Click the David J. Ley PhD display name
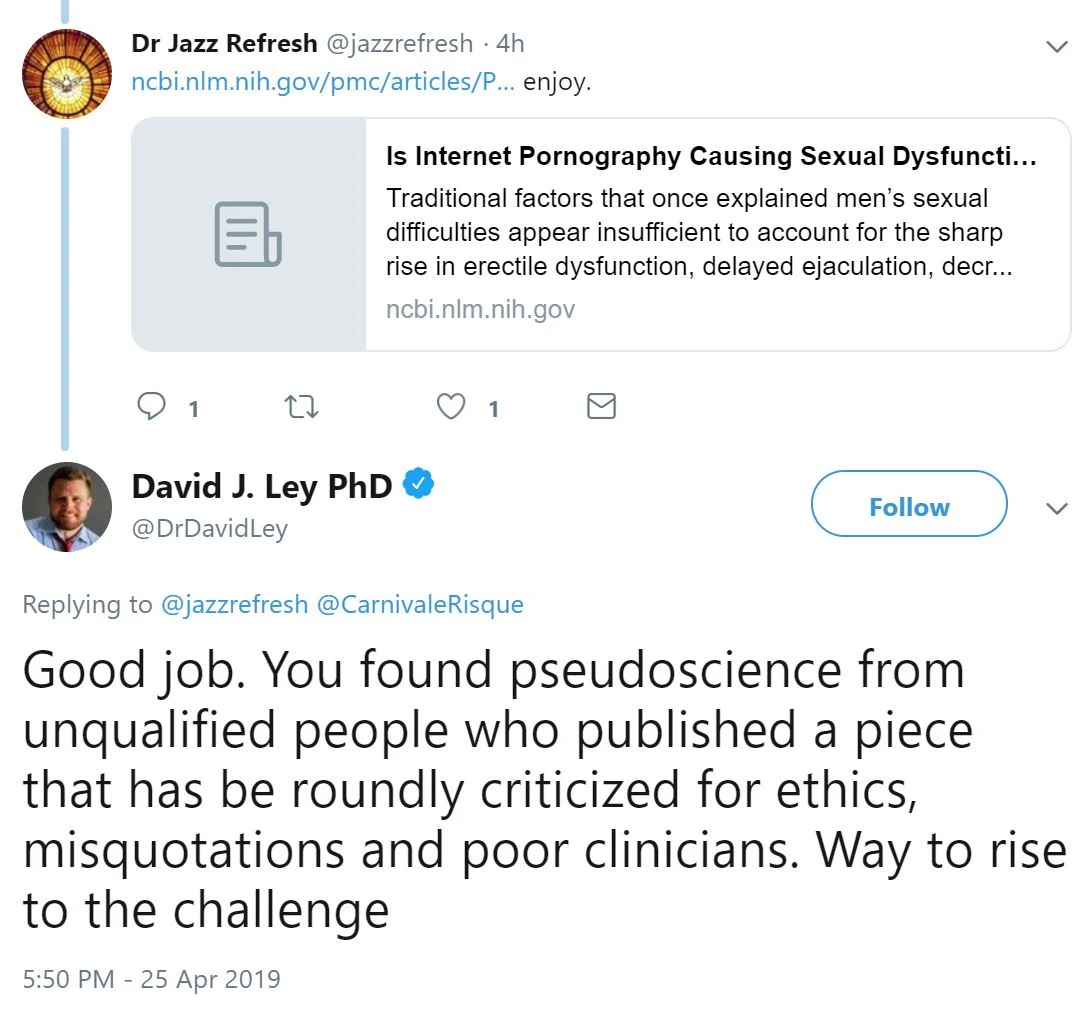 262,486
